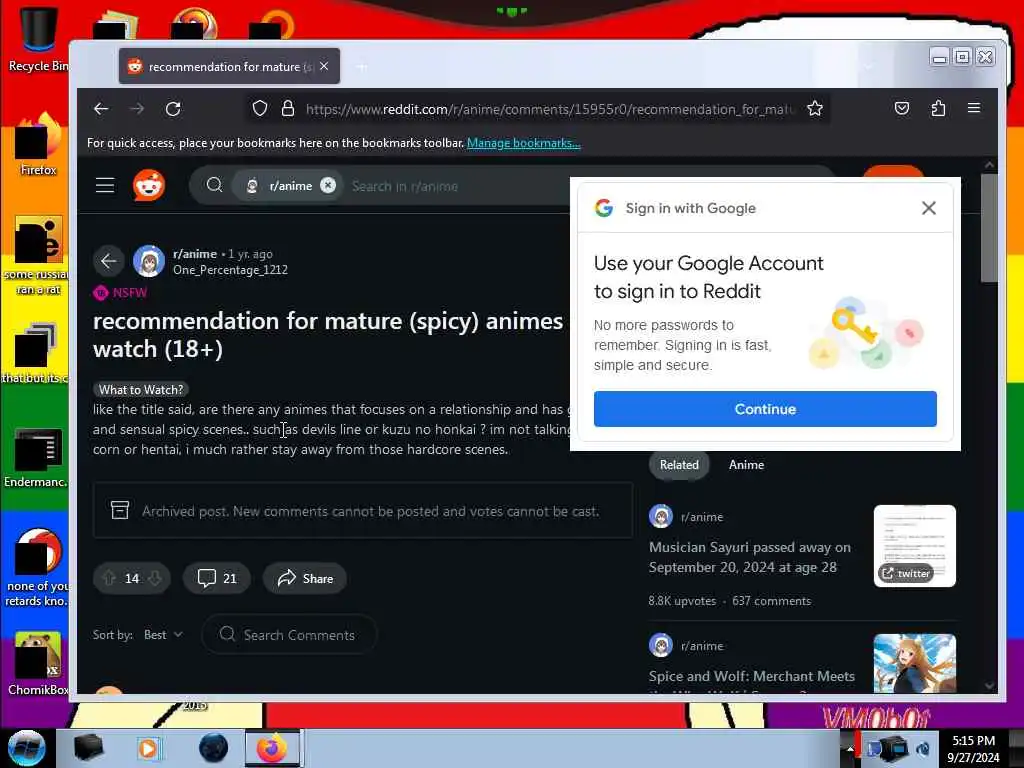This screenshot has height=768, width=1024.
Task: Open the volume icon in the system tray
Action: 923,748
